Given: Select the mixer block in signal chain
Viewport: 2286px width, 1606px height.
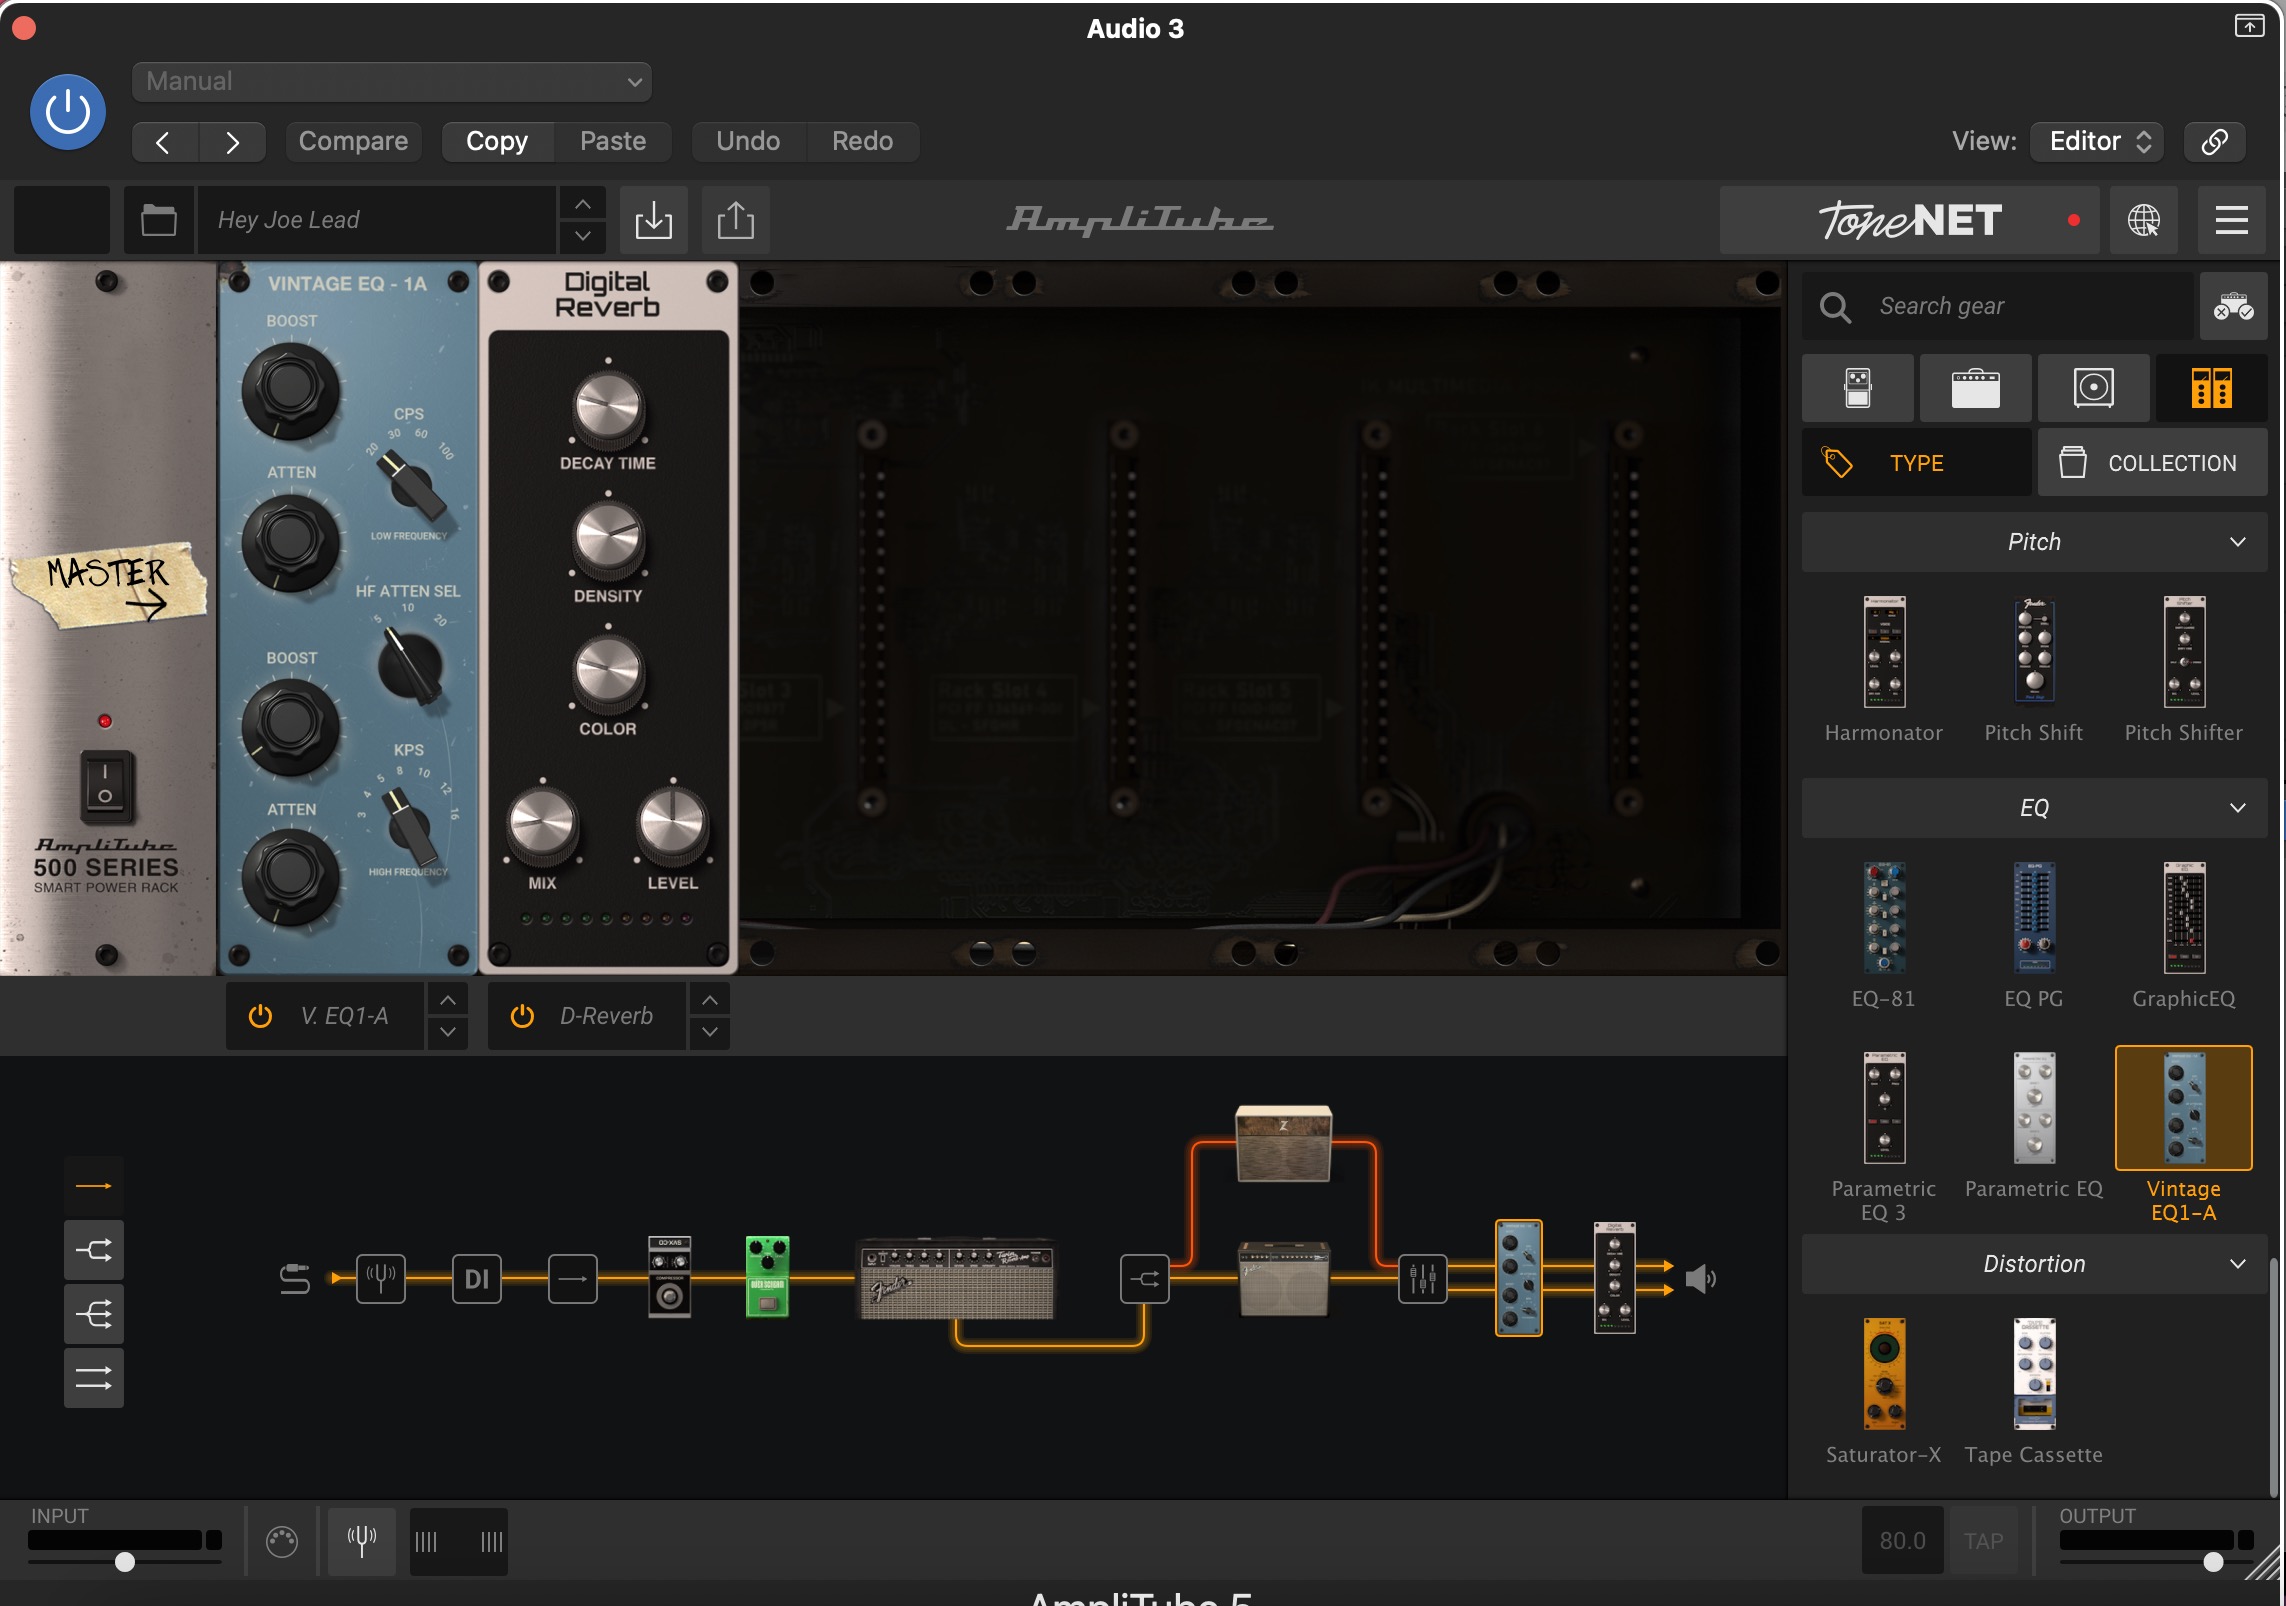Looking at the screenshot, I should tap(1422, 1278).
